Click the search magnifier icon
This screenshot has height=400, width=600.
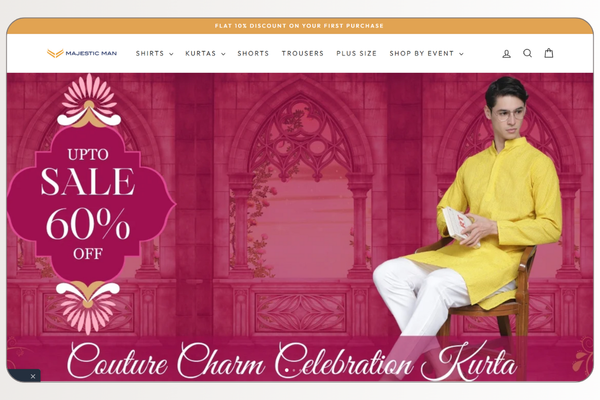click(527, 53)
